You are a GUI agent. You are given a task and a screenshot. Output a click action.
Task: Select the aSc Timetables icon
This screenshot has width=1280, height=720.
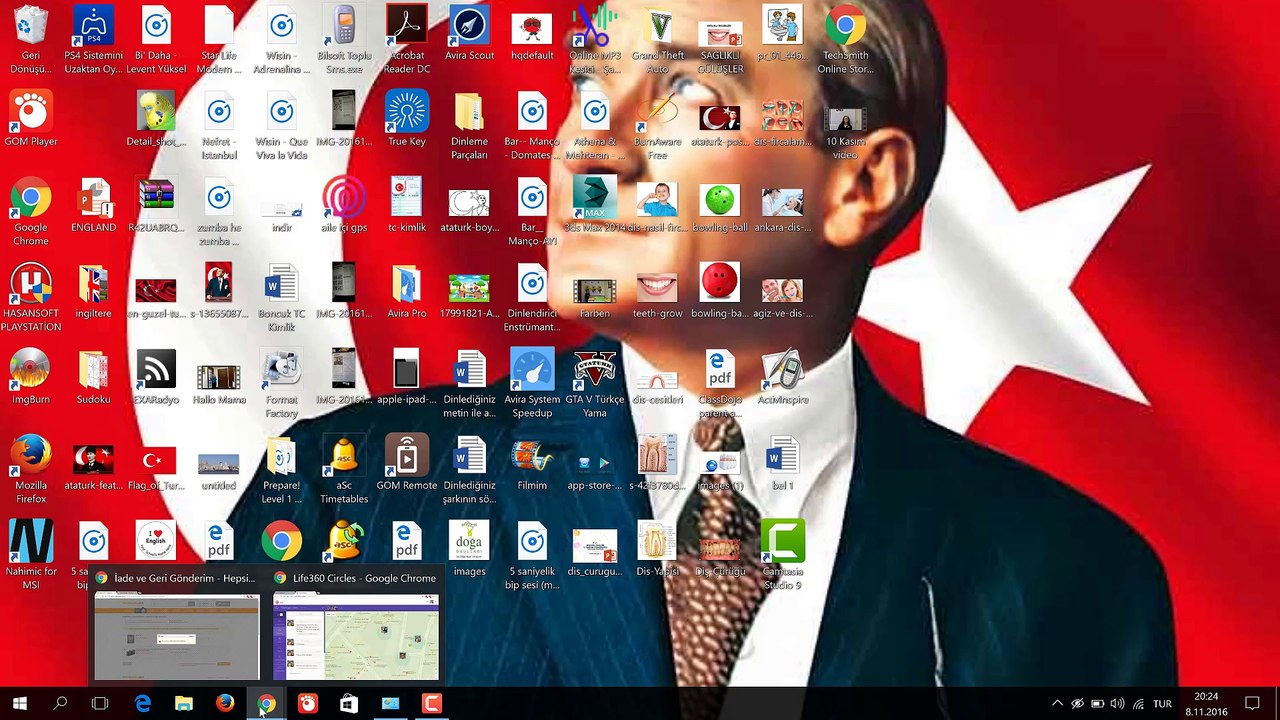344,470
